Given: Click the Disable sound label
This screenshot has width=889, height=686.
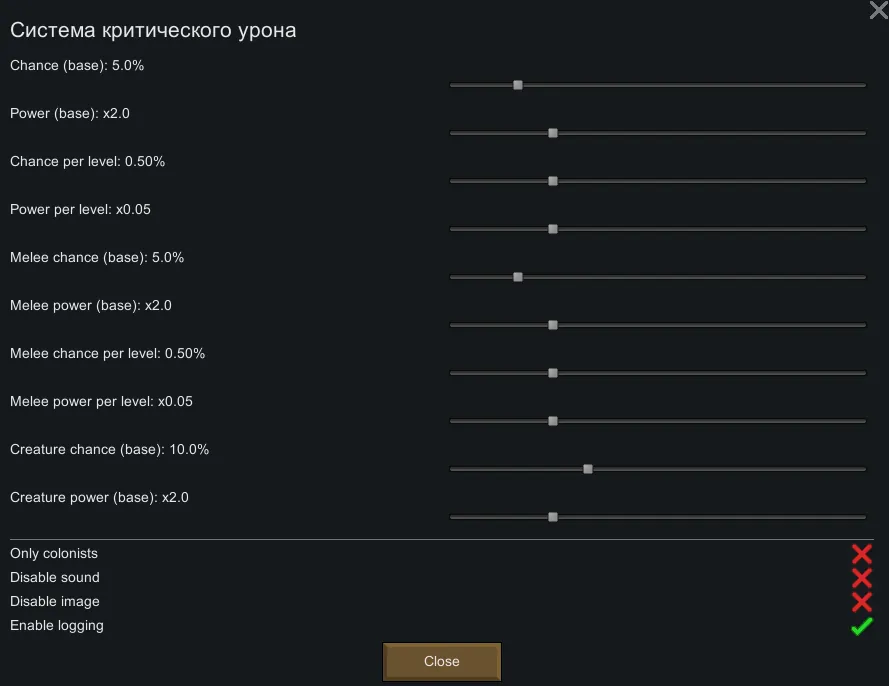Looking at the screenshot, I should (x=55, y=578).
